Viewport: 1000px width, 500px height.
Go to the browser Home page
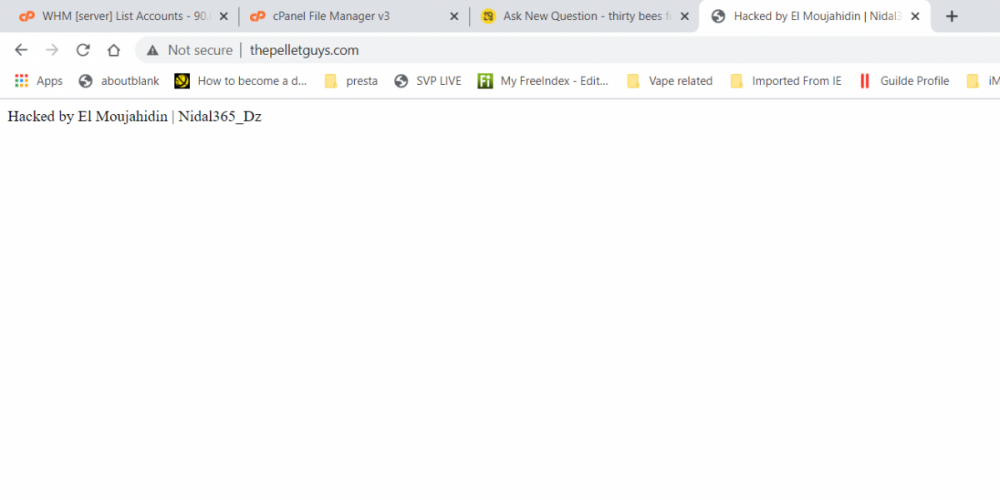[114, 50]
